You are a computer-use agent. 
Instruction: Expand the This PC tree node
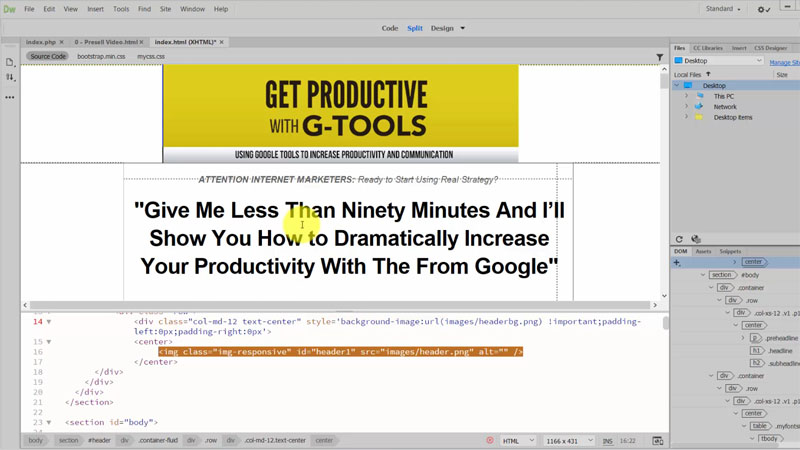687,96
